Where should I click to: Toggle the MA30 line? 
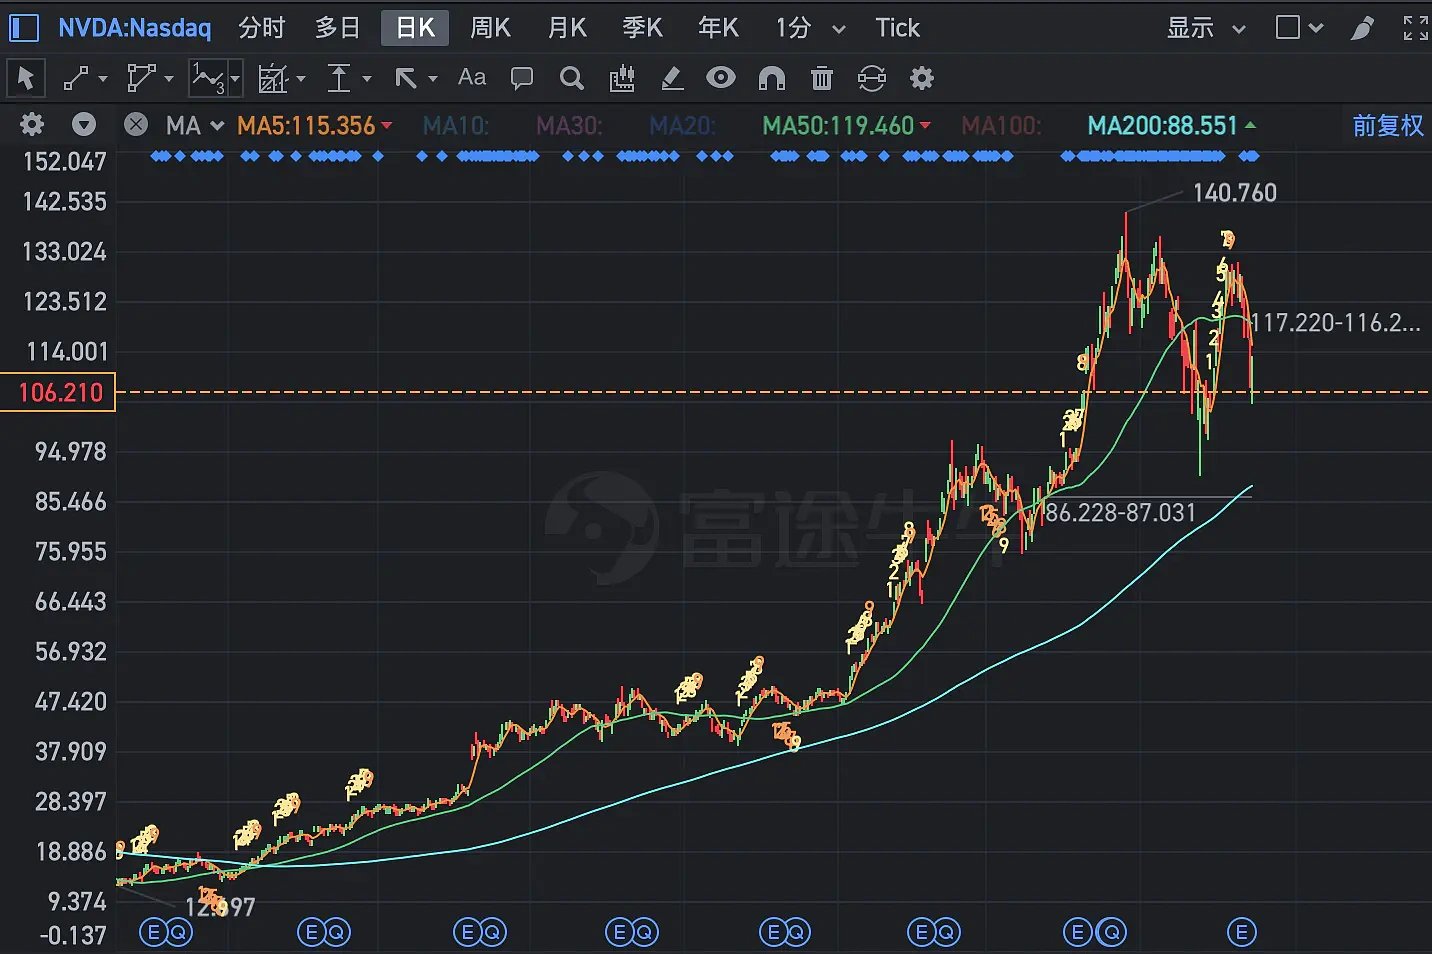pos(569,126)
